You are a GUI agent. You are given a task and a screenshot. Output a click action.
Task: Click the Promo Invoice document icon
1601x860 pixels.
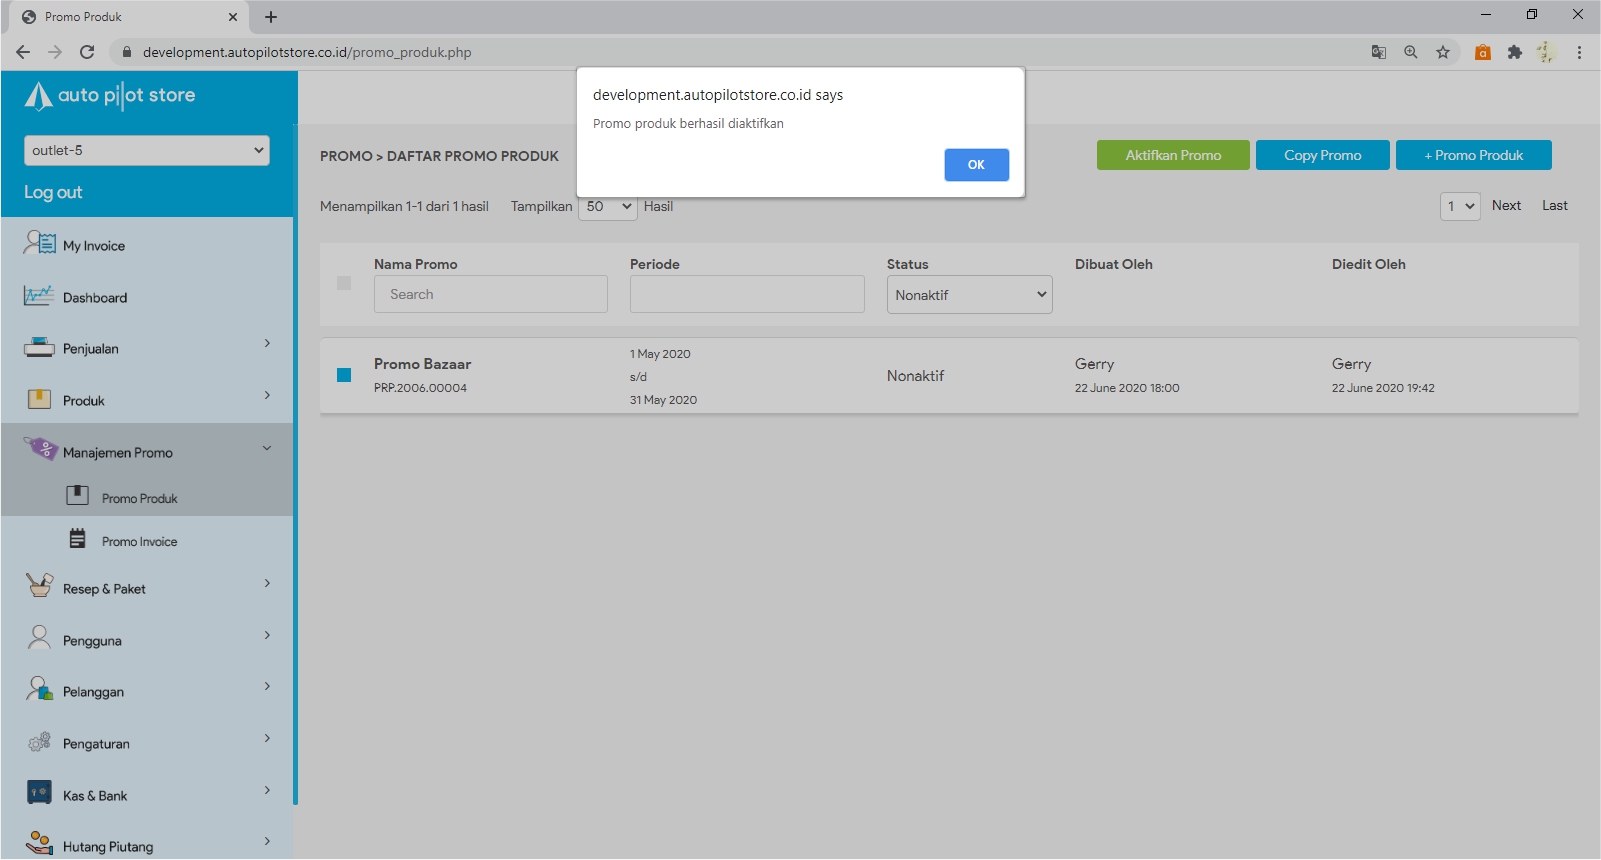77,540
